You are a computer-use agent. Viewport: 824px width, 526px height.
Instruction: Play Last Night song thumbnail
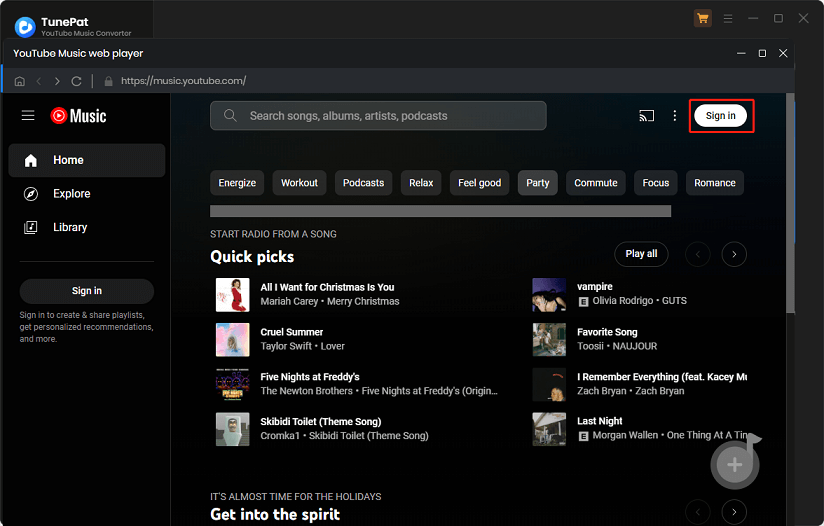(x=549, y=429)
